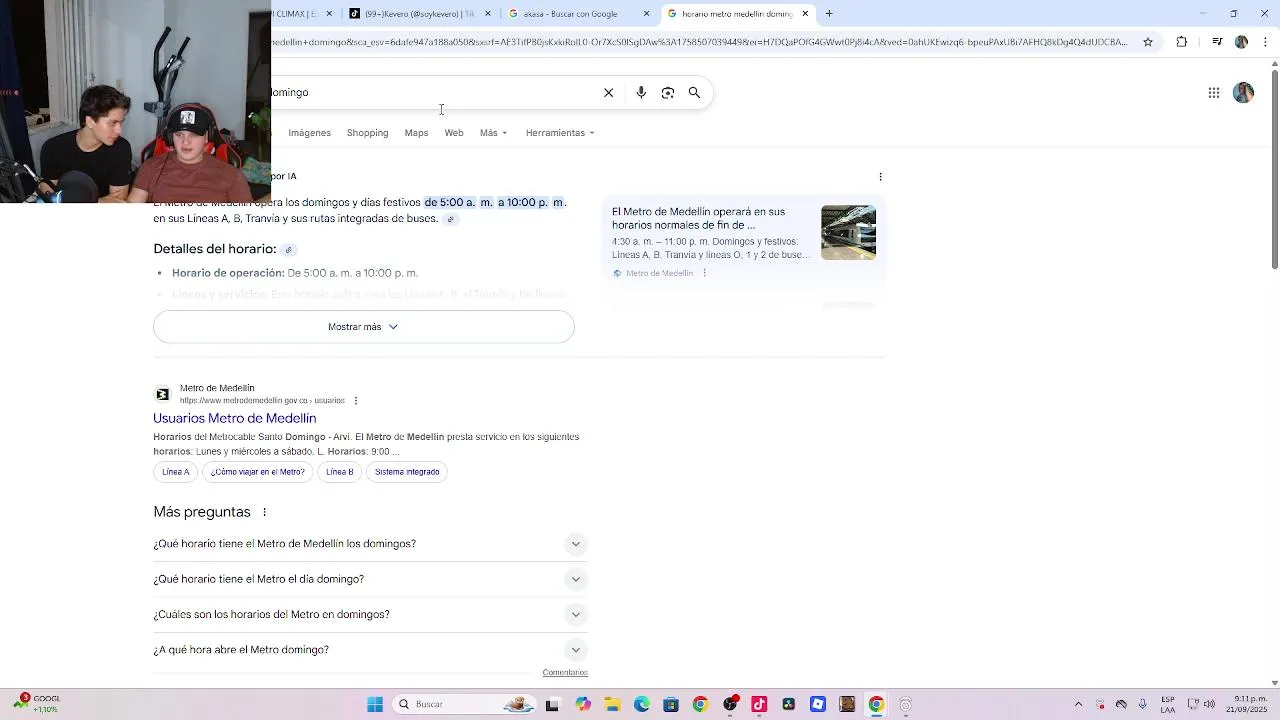Open Chrome three-dot menu
The width and height of the screenshot is (1280, 720).
(x=1264, y=42)
